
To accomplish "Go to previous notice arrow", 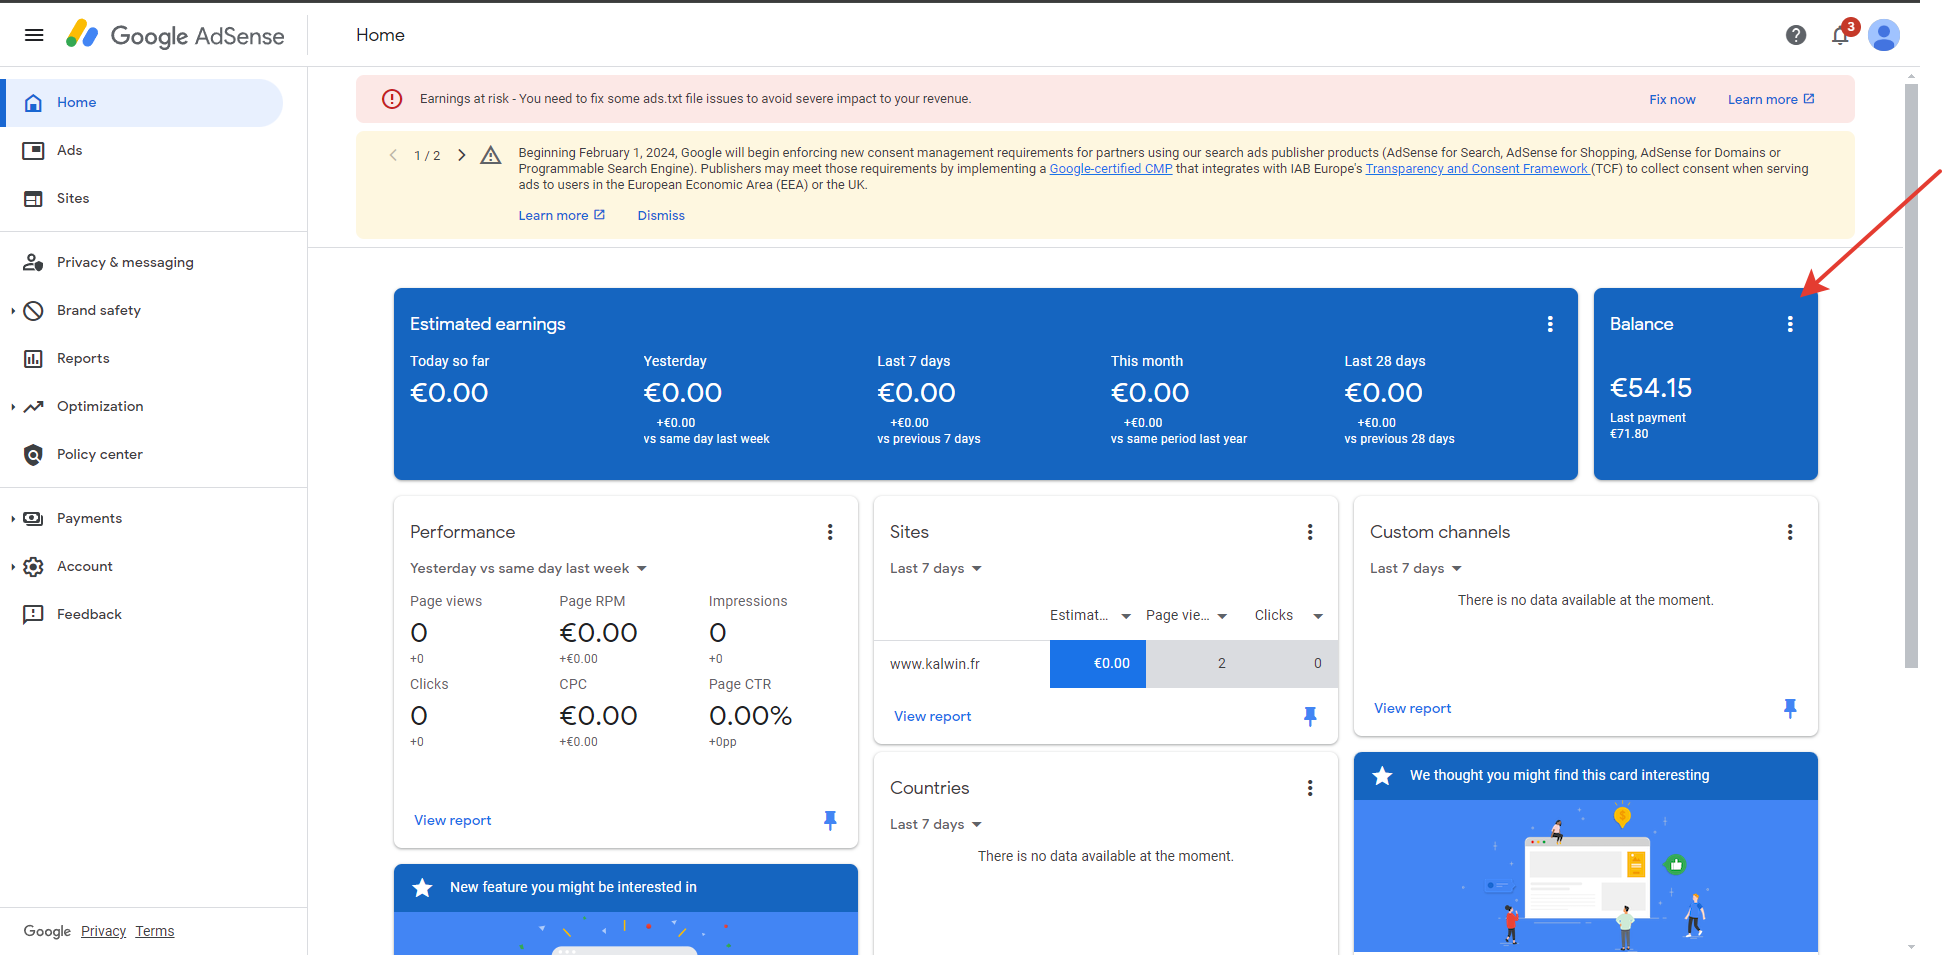I will (393, 155).
